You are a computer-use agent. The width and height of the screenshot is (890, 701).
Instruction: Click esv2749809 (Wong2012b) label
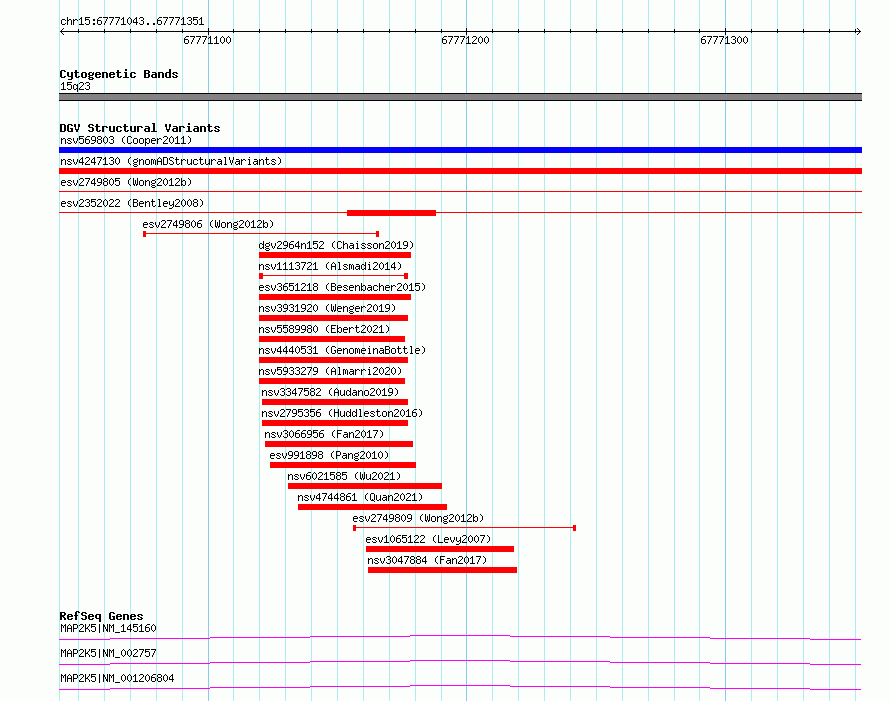pyautogui.click(x=418, y=518)
